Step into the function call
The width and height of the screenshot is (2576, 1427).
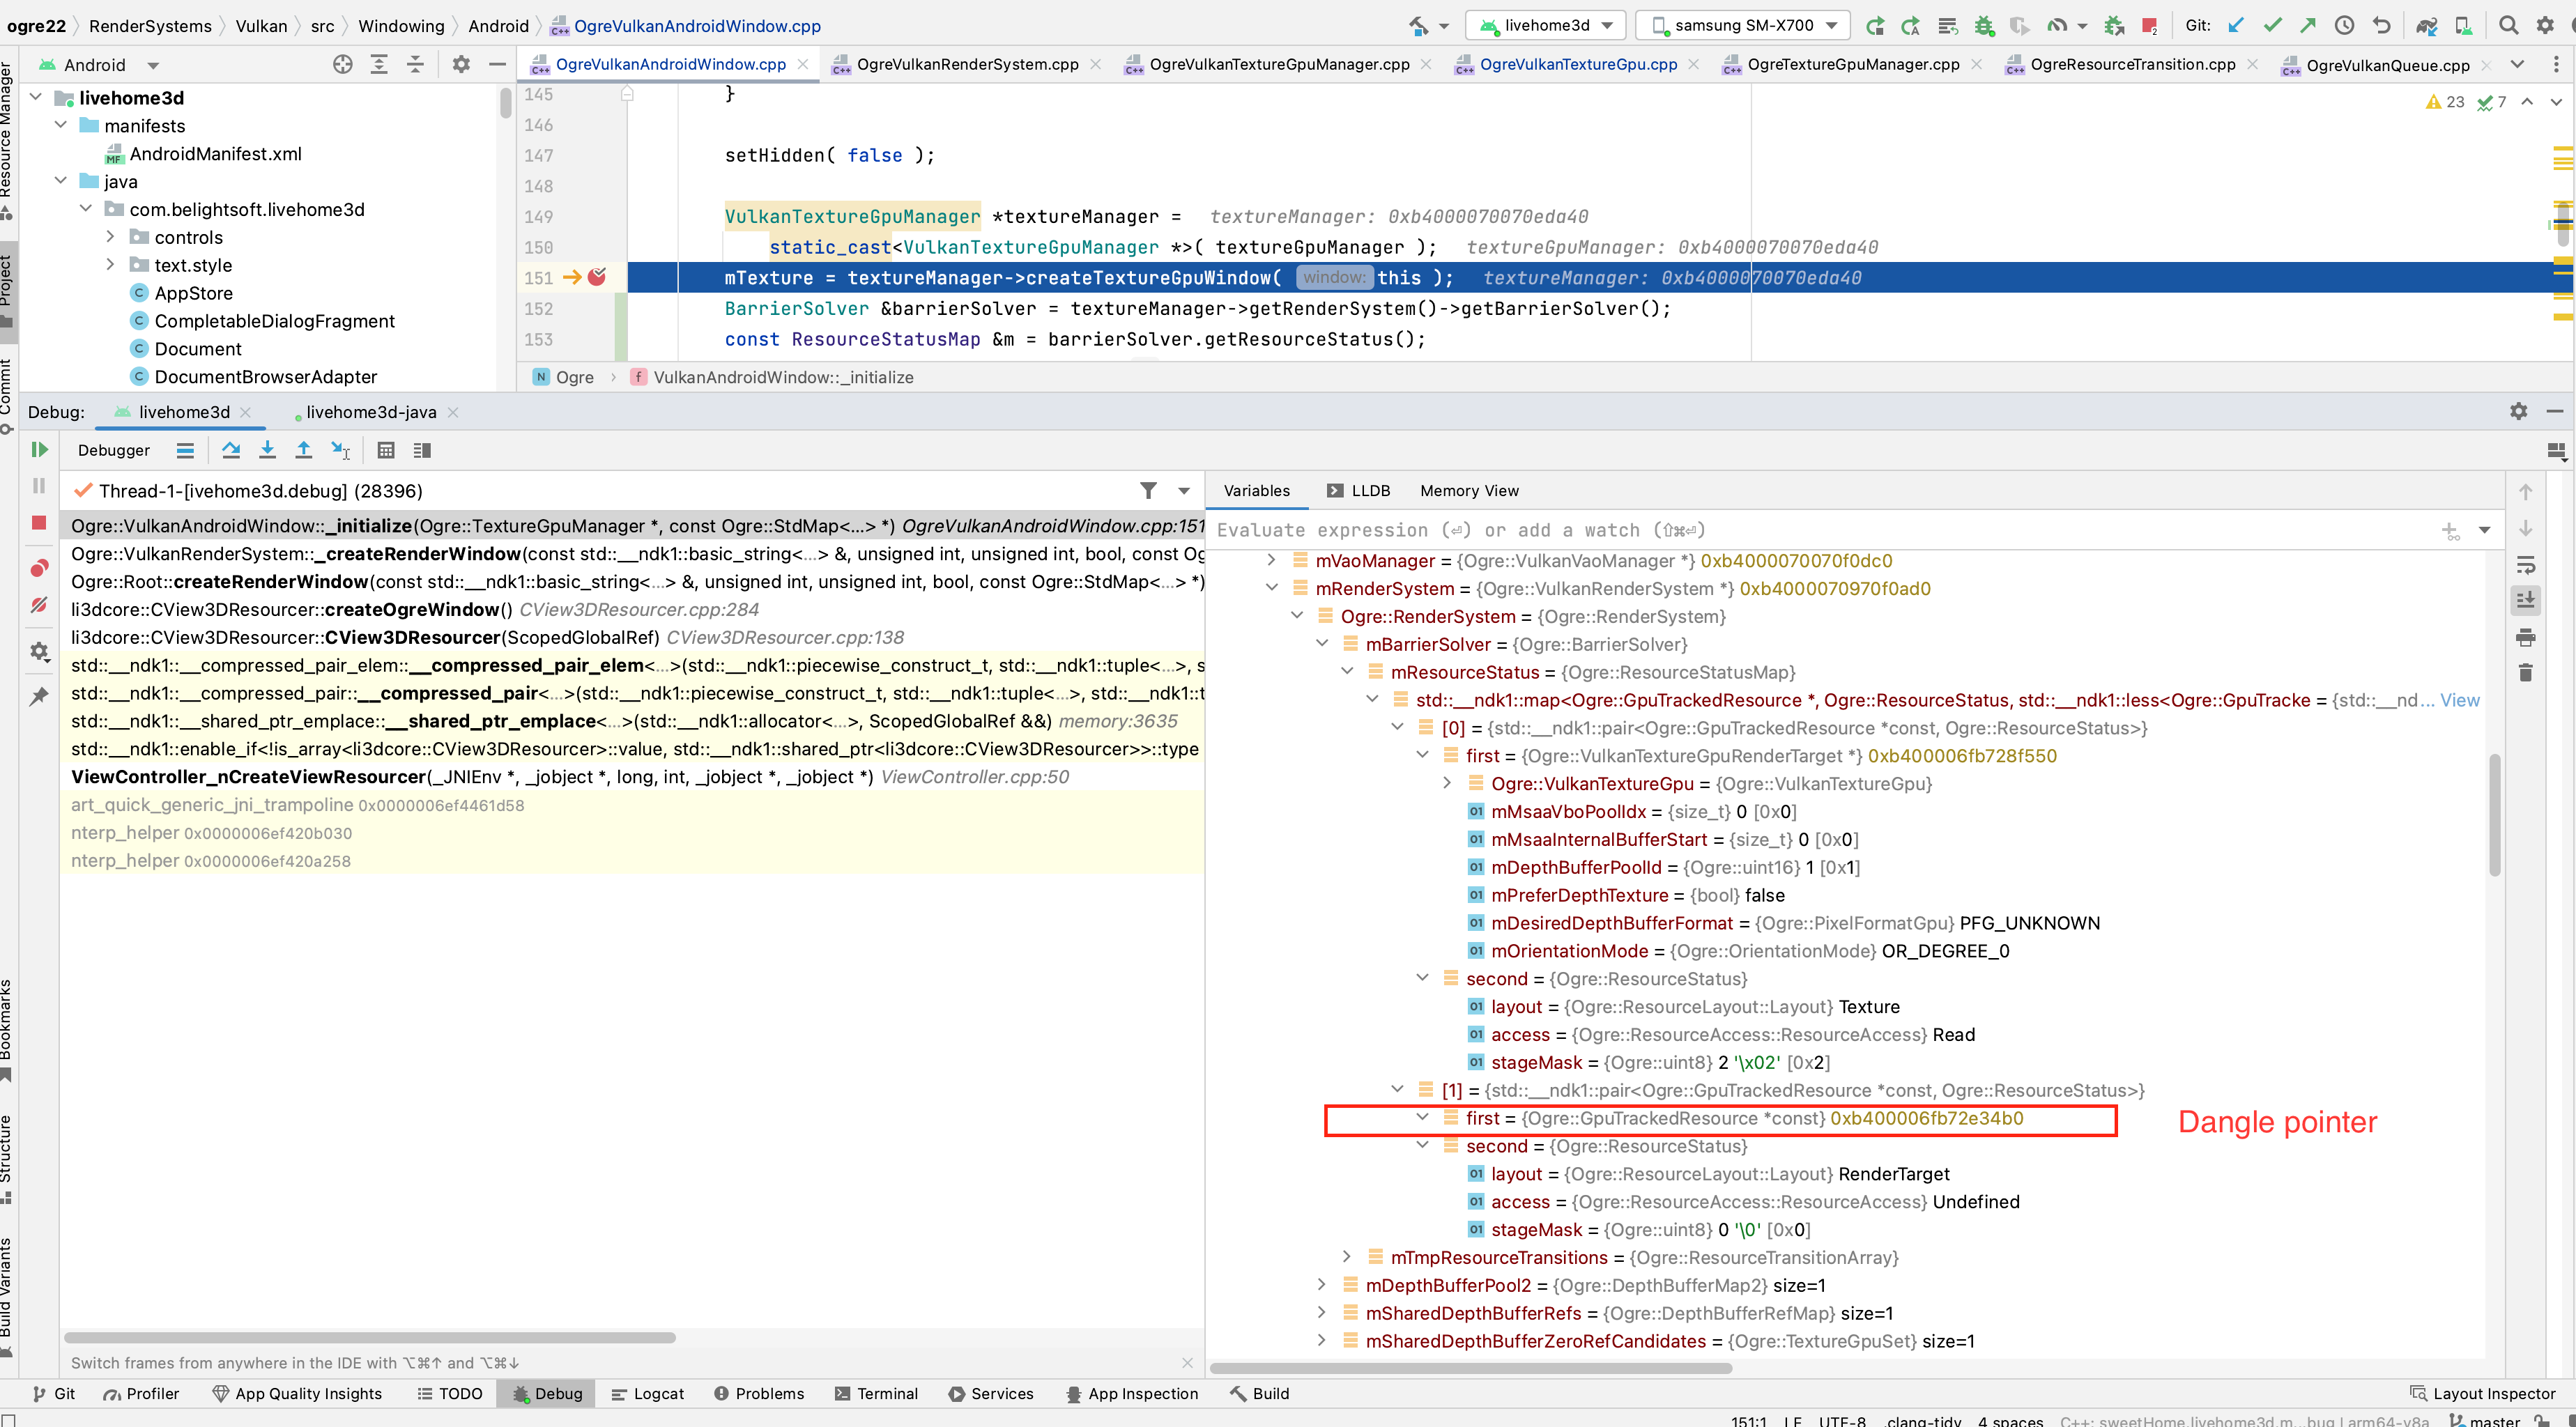point(267,450)
